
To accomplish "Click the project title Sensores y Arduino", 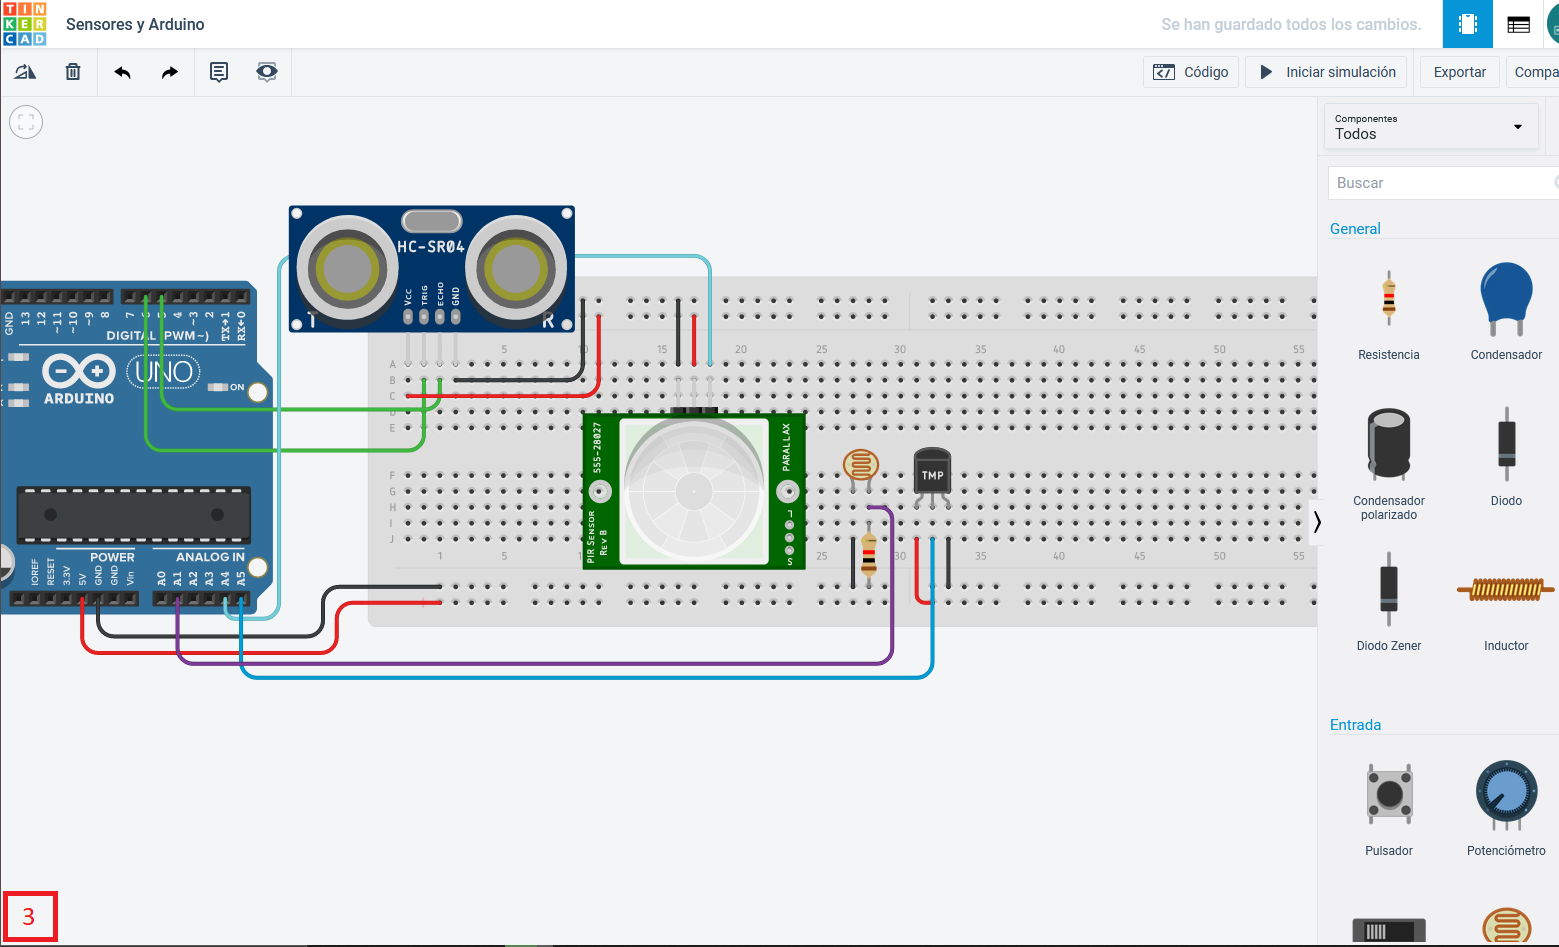I will (135, 24).
